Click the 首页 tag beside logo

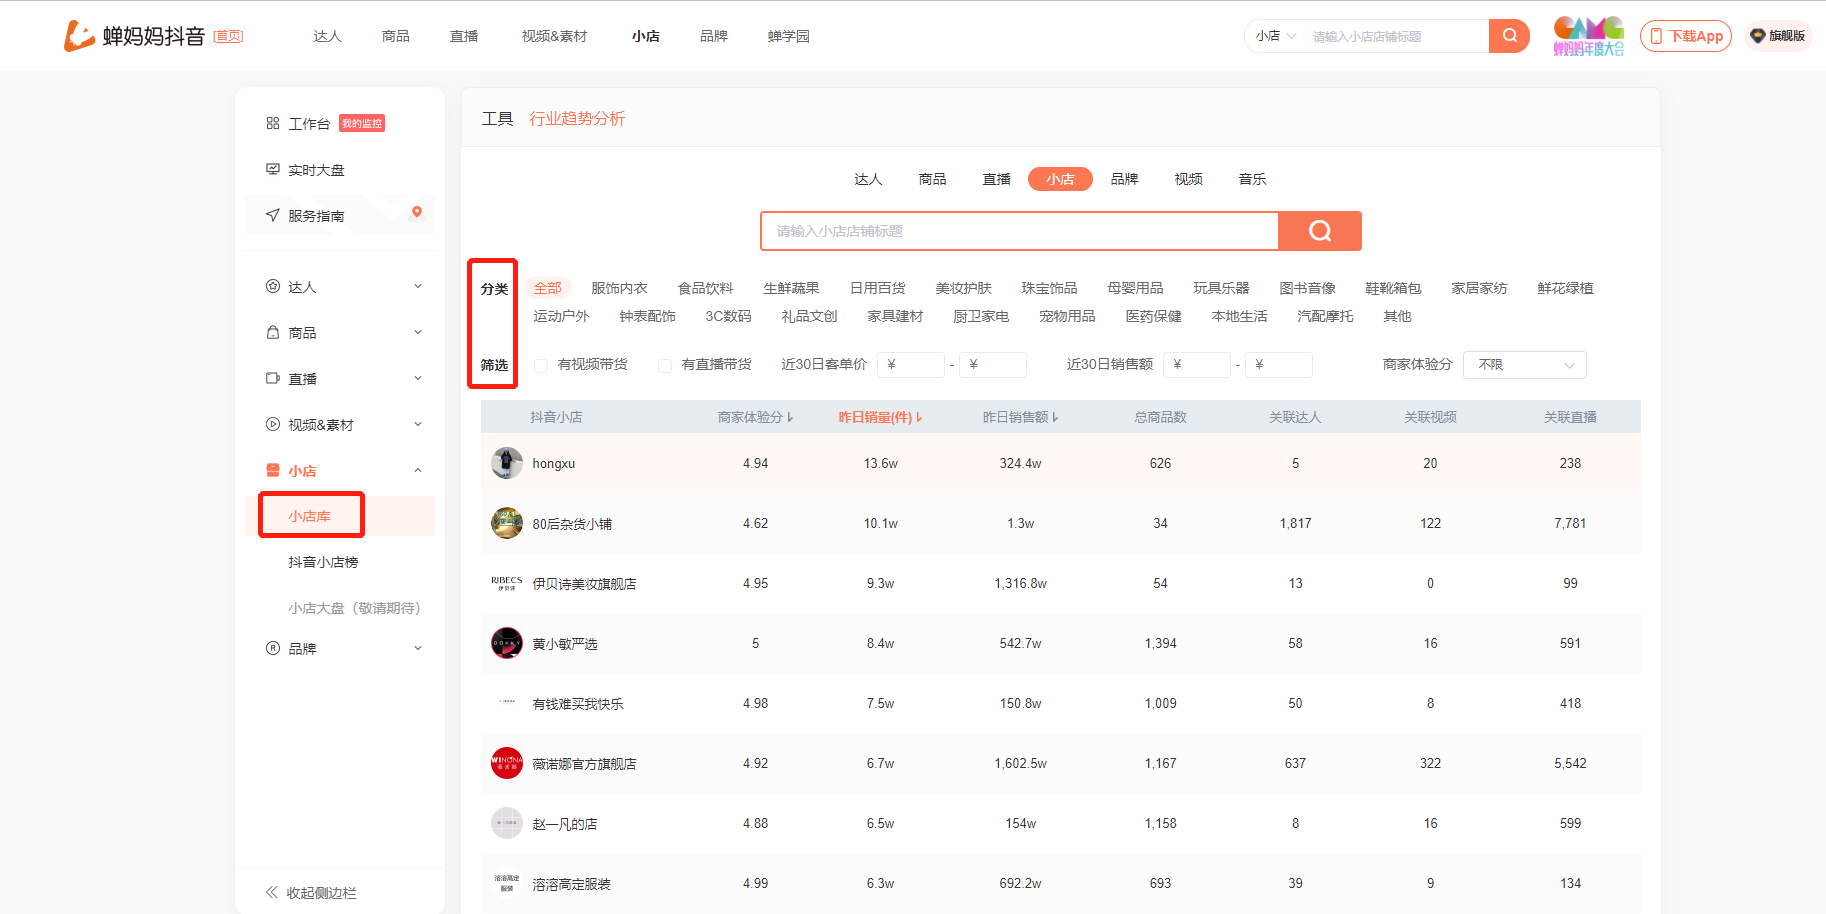pos(228,36)
